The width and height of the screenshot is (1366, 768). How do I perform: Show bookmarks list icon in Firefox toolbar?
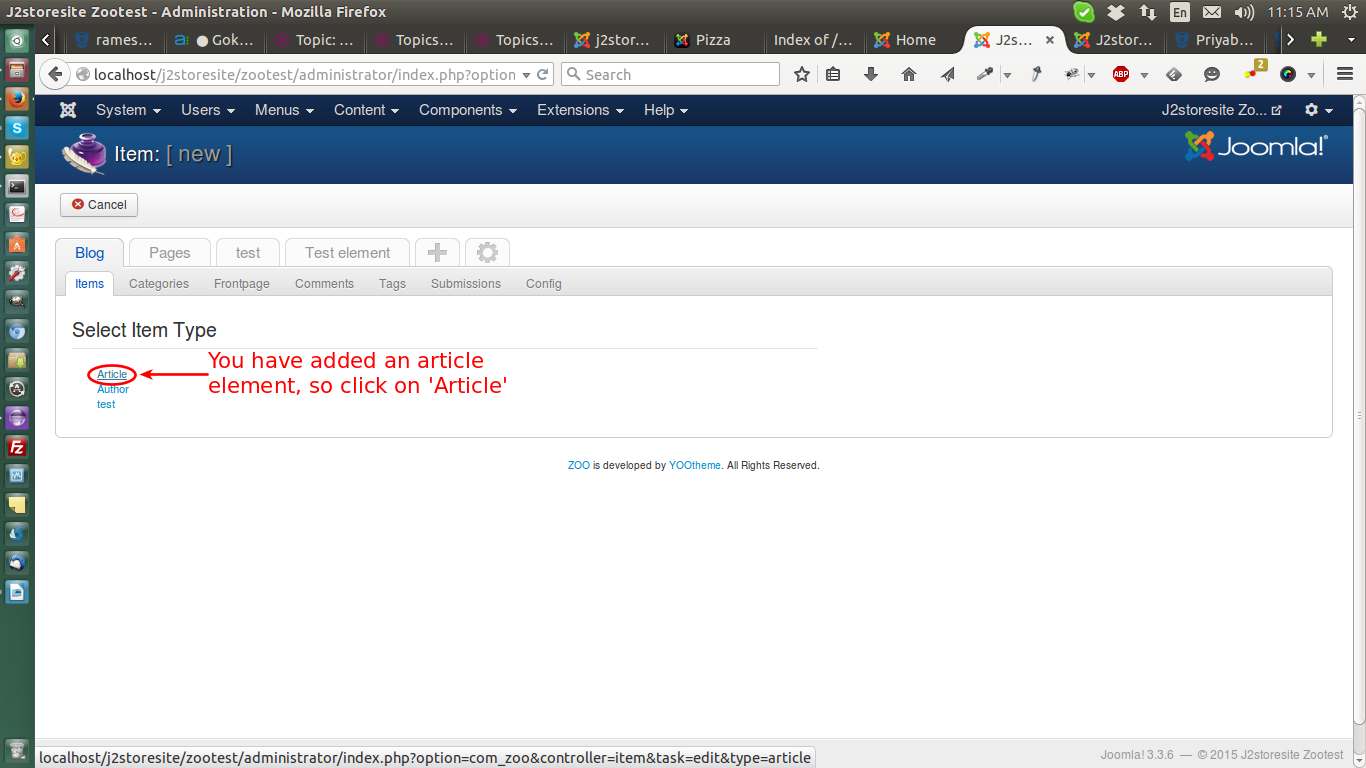click(x=833, y=74)
